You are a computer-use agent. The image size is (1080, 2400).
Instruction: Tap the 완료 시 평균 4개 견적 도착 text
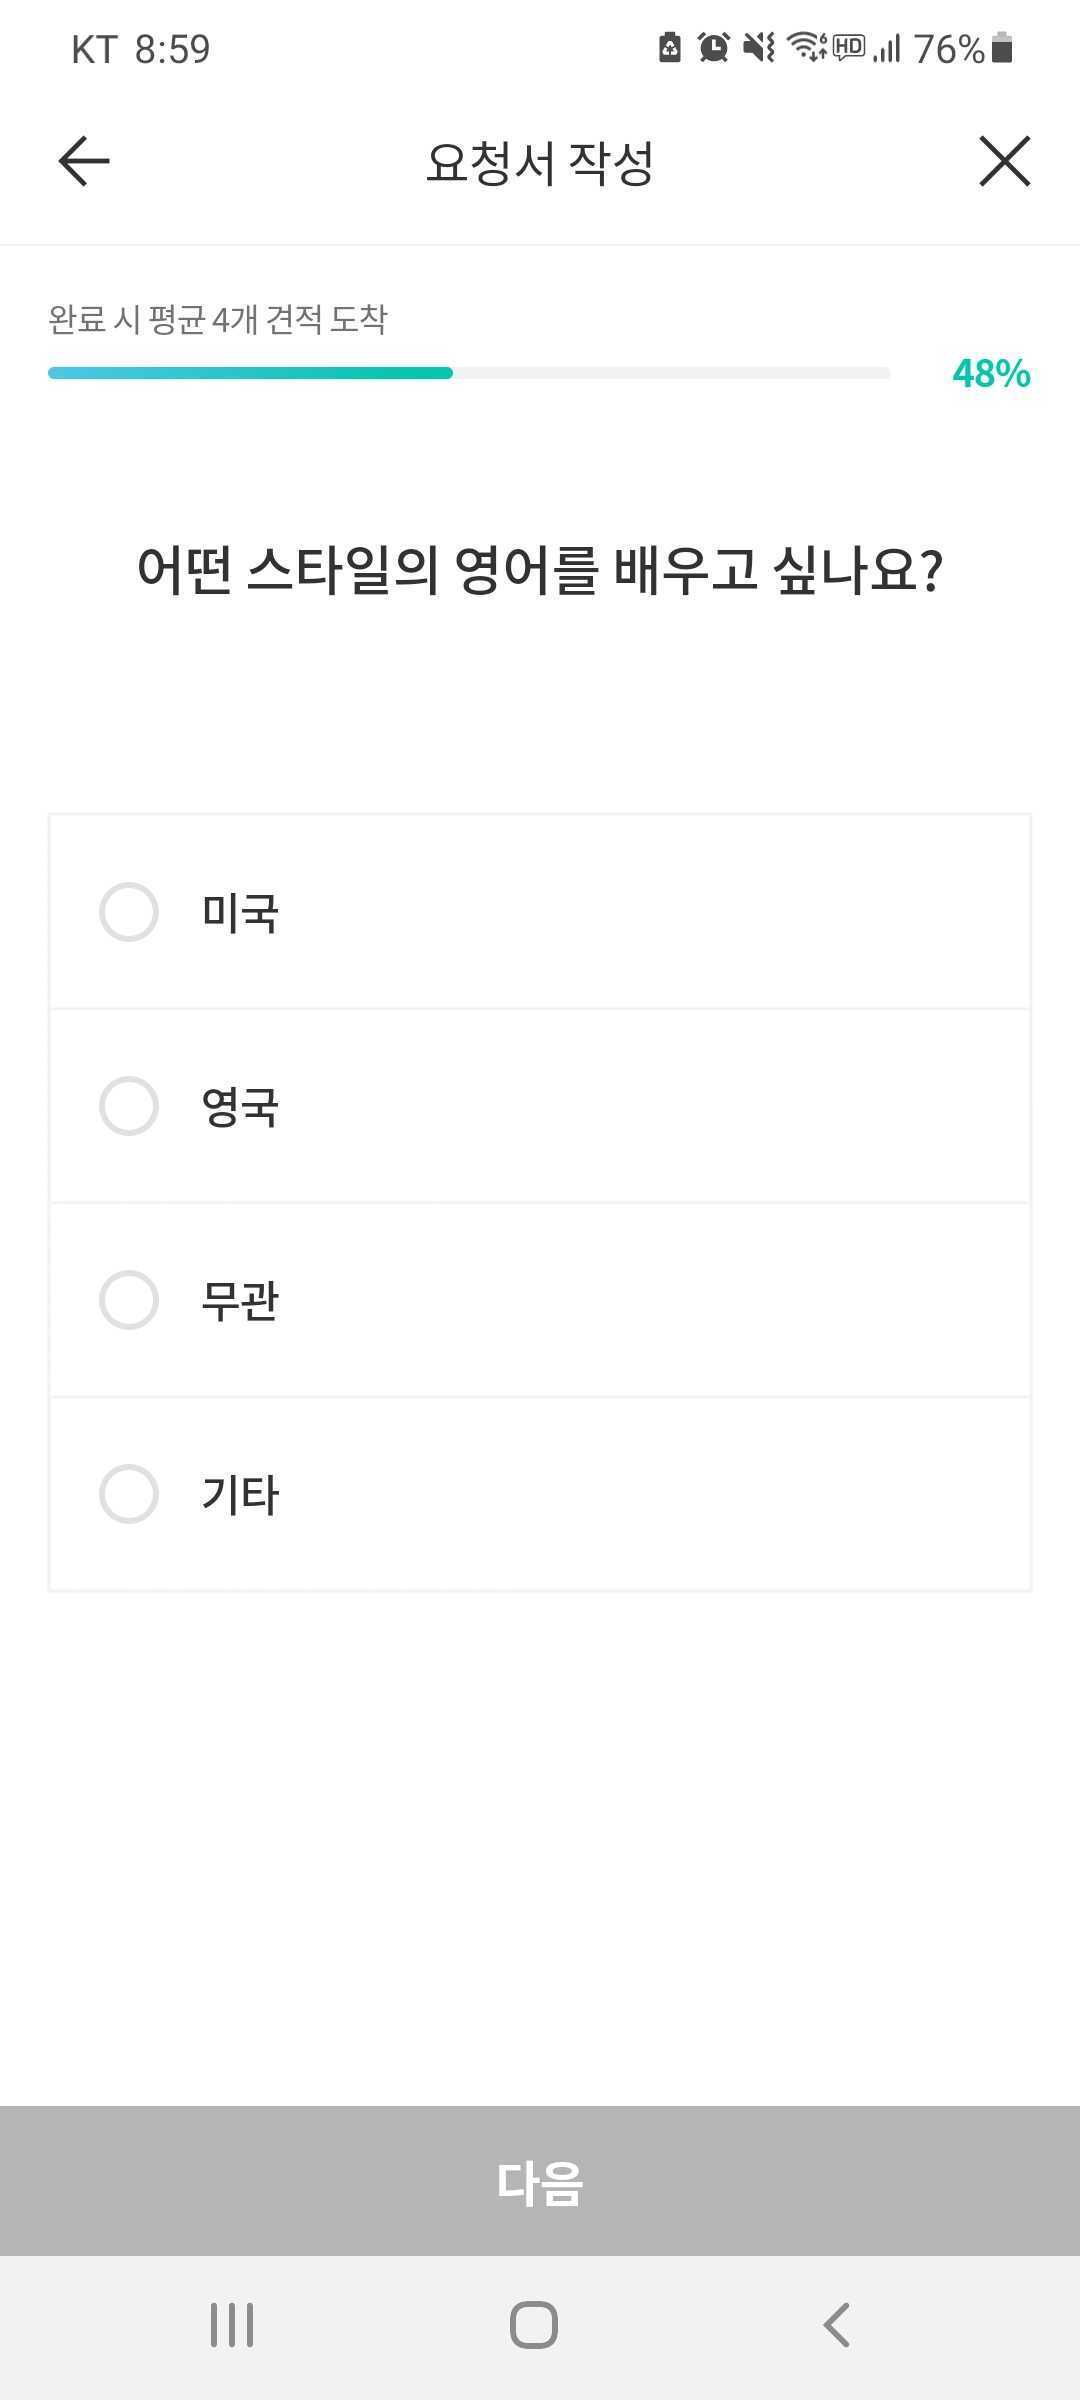point(218,320)
